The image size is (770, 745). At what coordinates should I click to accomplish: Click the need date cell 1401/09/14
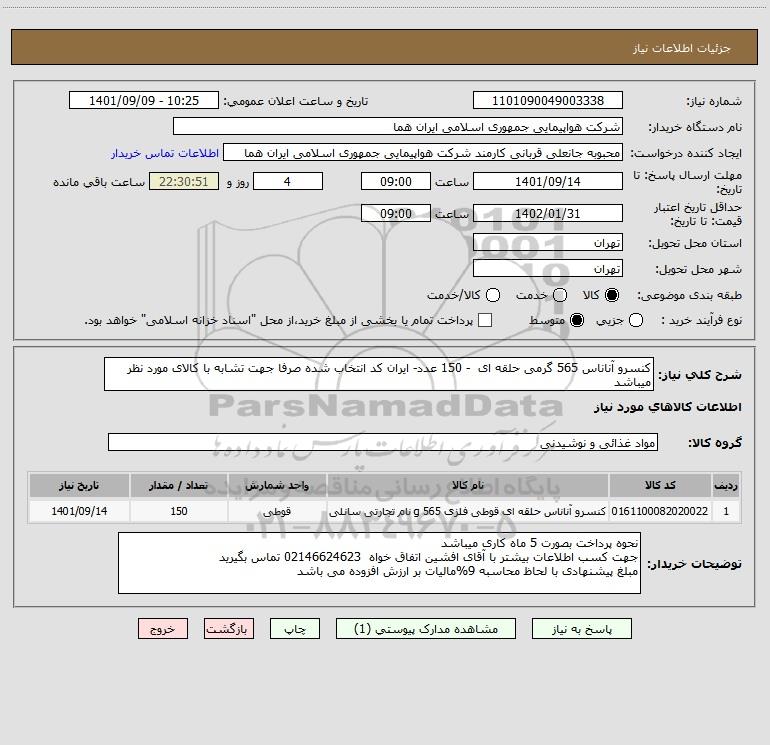[x=79, y=511]
